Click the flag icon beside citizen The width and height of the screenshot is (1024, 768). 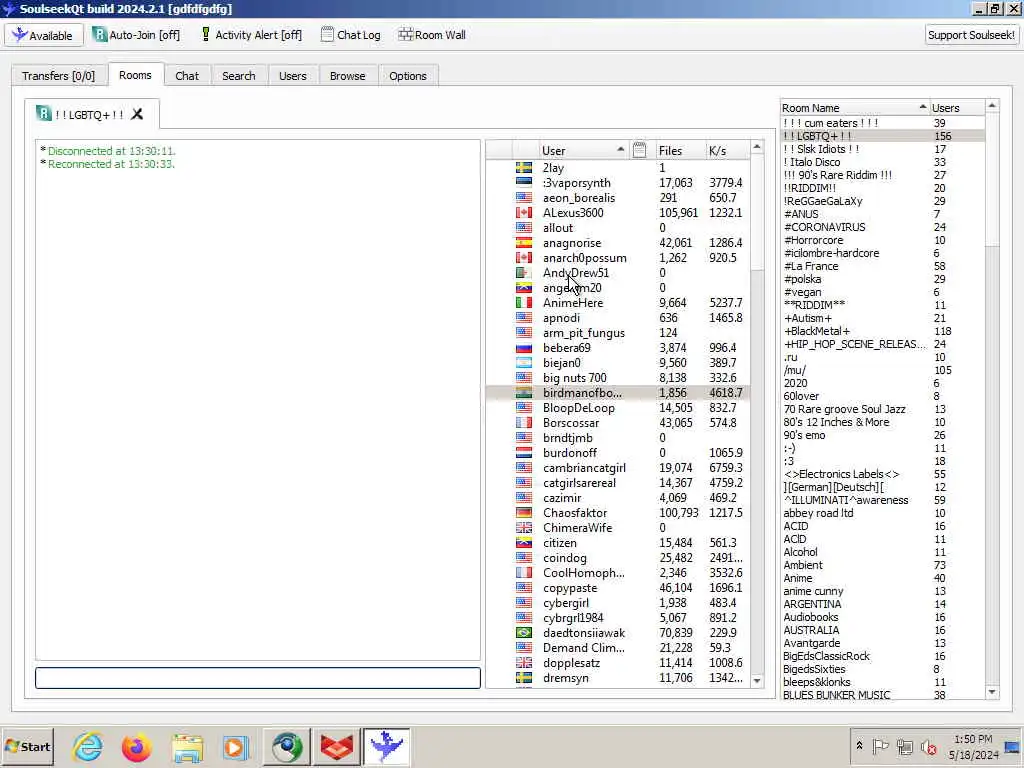[x=524, y=543]
